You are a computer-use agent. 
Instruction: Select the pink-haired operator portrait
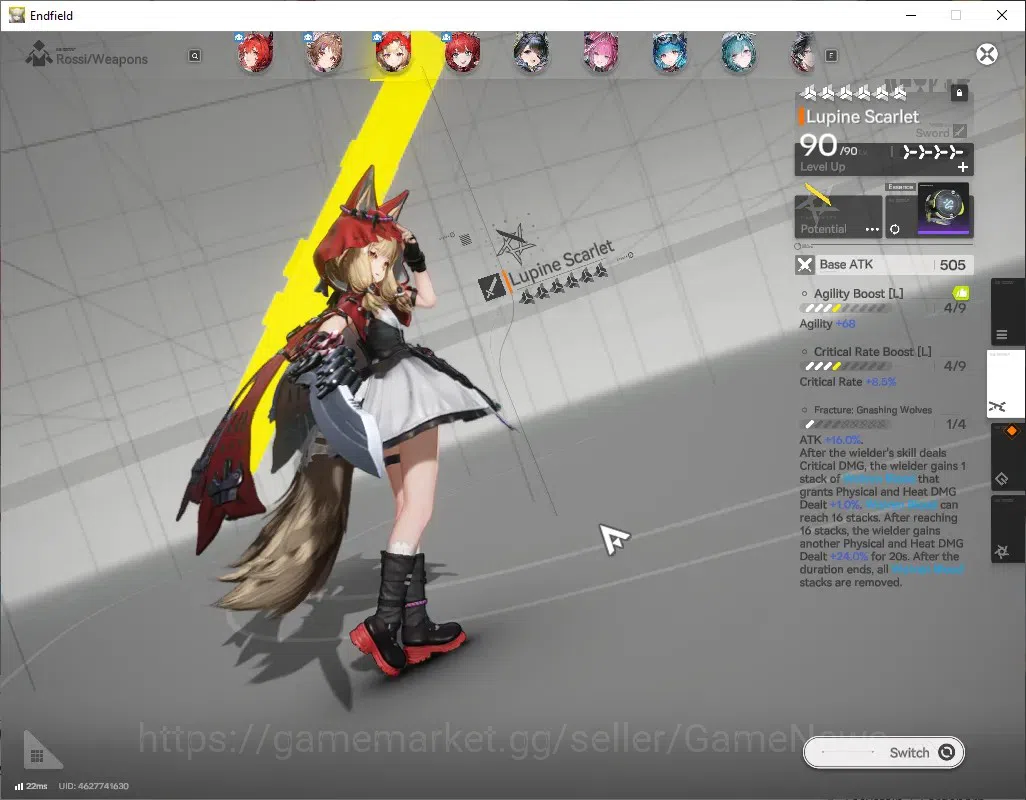(600, 52)
